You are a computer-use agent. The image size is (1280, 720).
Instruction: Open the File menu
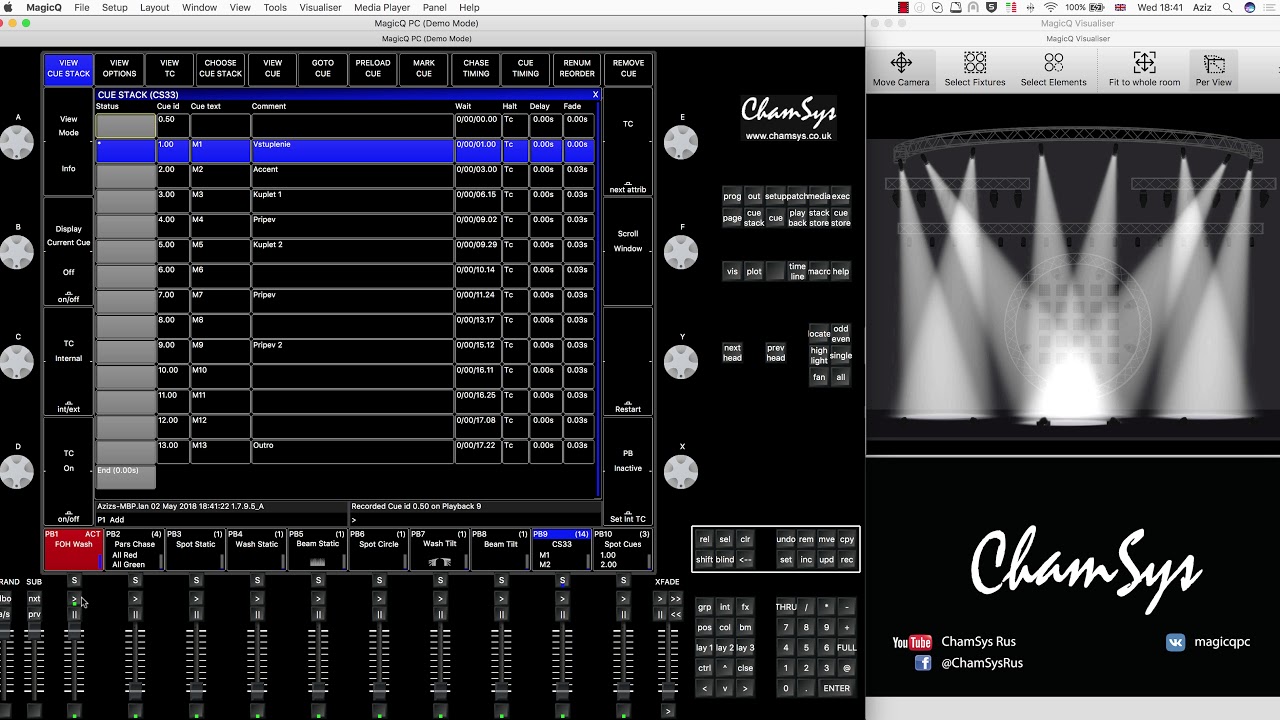click(82, 7)
